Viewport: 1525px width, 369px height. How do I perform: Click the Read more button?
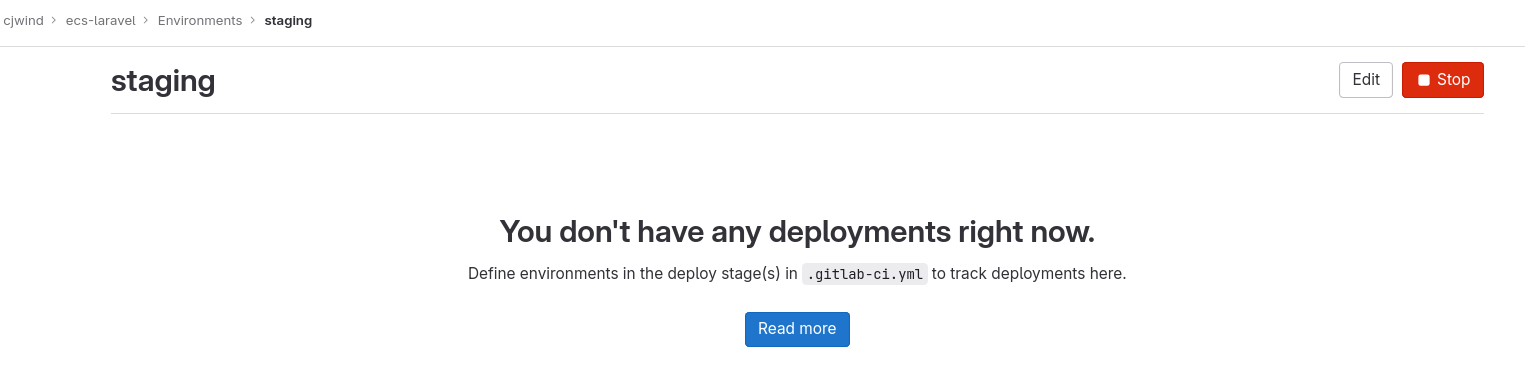coord(797,329)
